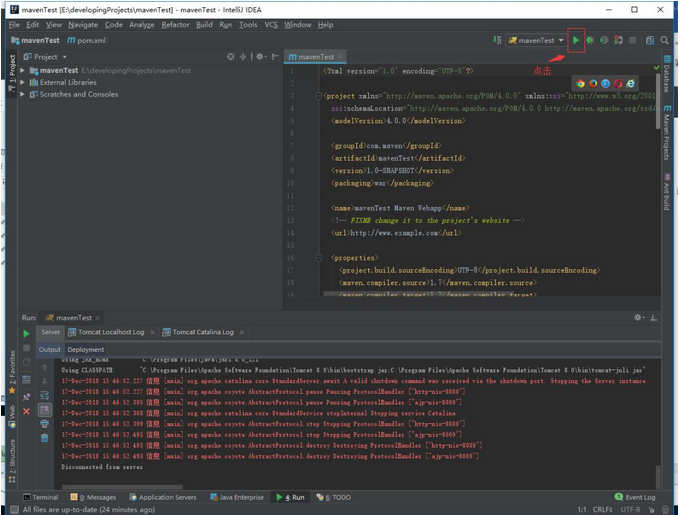Click the pom.xml breadcrumb in navigation bar

point(87,40)
